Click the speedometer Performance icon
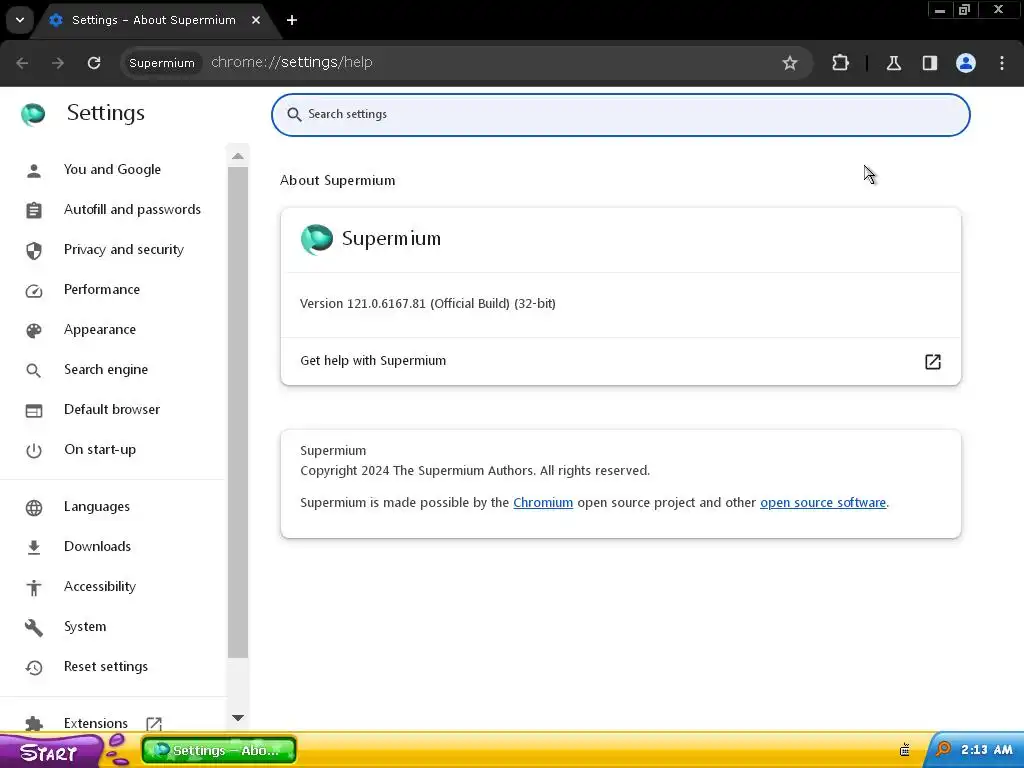The image size is (1024, 768). pos(34,291)
